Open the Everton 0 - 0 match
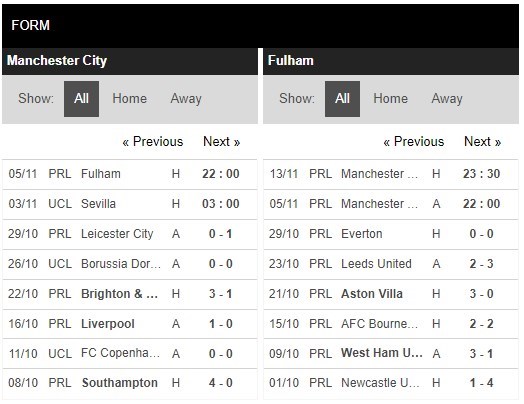 (x=391, y=234)
